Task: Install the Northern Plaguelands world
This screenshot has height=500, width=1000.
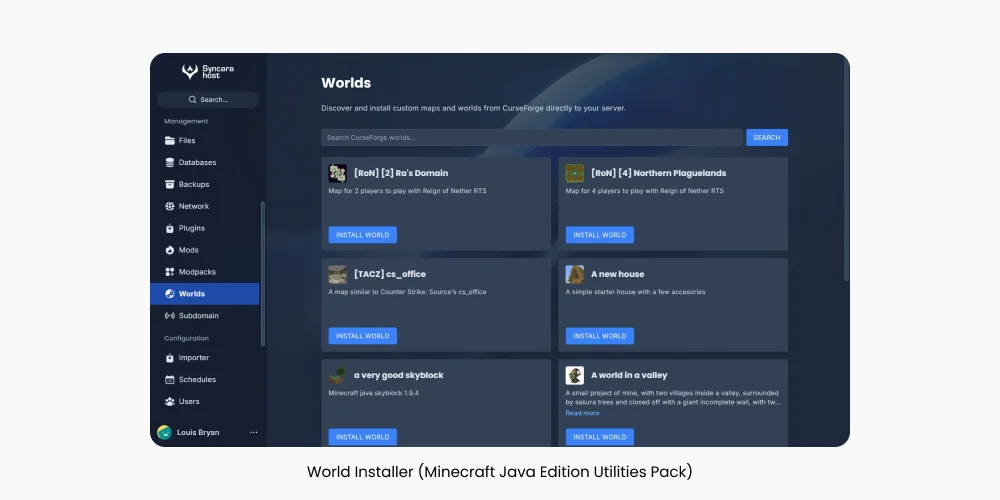Action: 599,235
